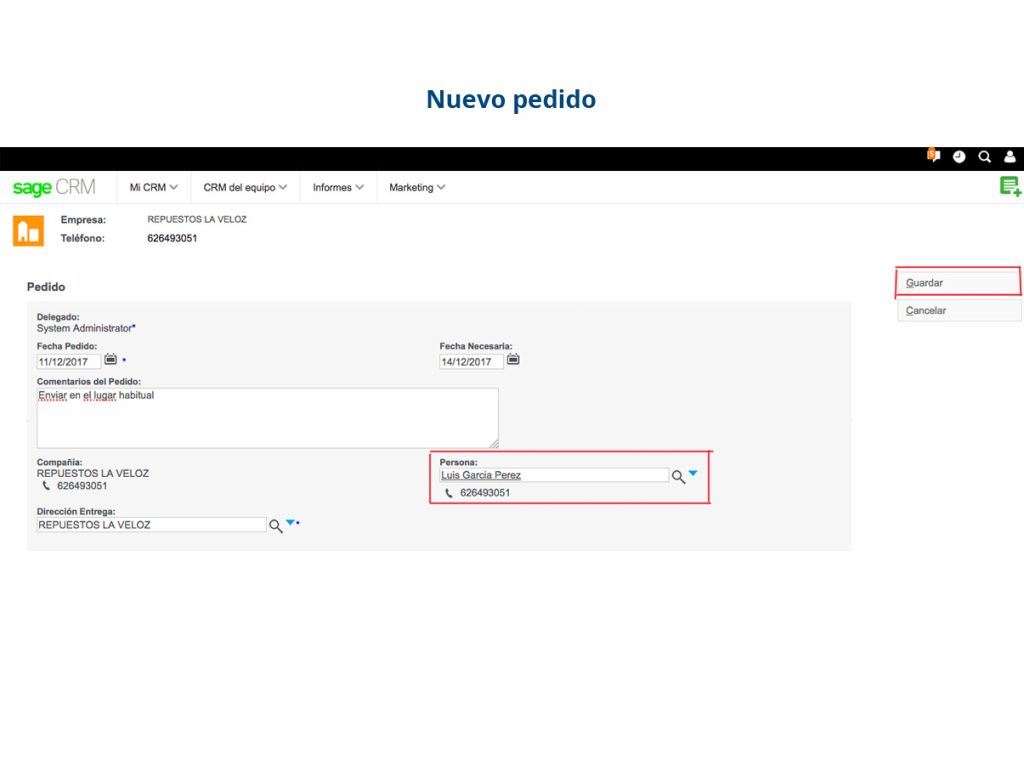Click the magnifier beside Dirección Entrega
Image resolution: width=1024 pixels, height=761 pixels.
[276, 524]
